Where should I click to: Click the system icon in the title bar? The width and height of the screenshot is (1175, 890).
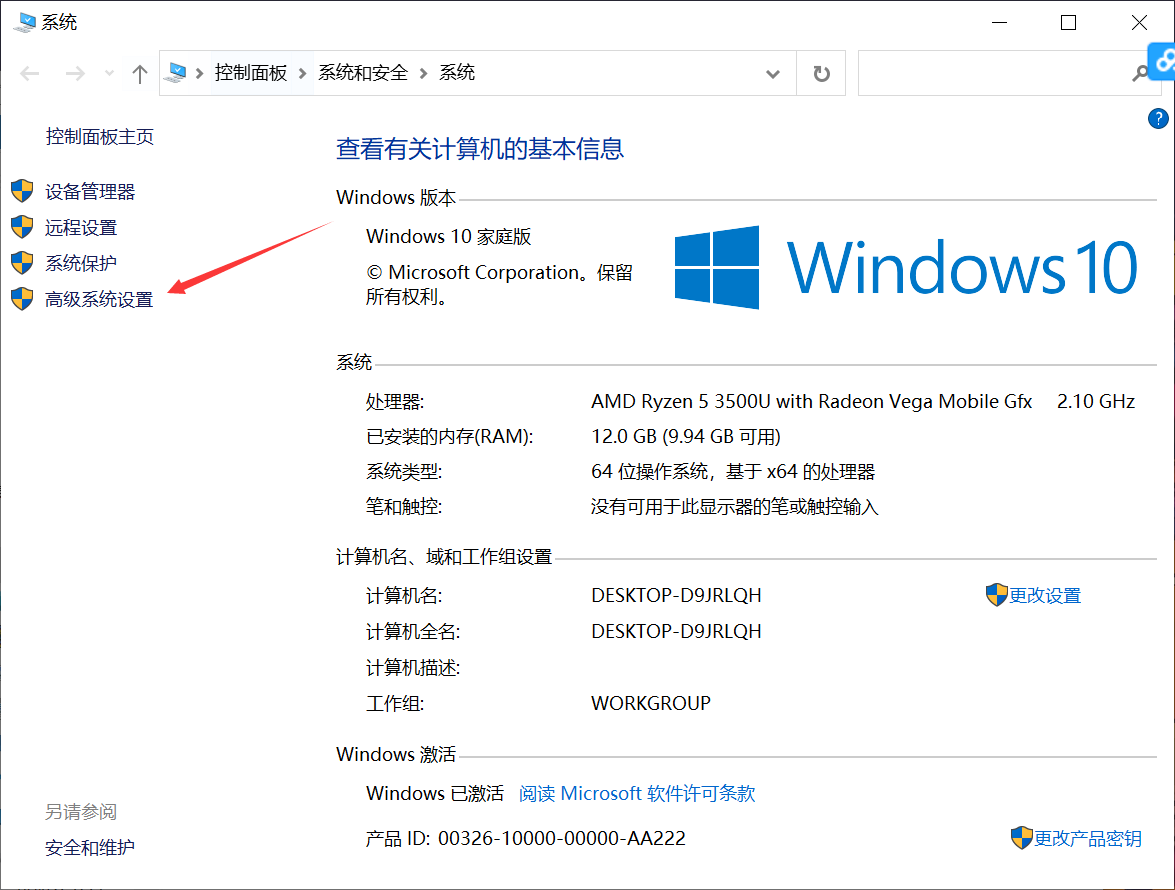pos(25,22)
